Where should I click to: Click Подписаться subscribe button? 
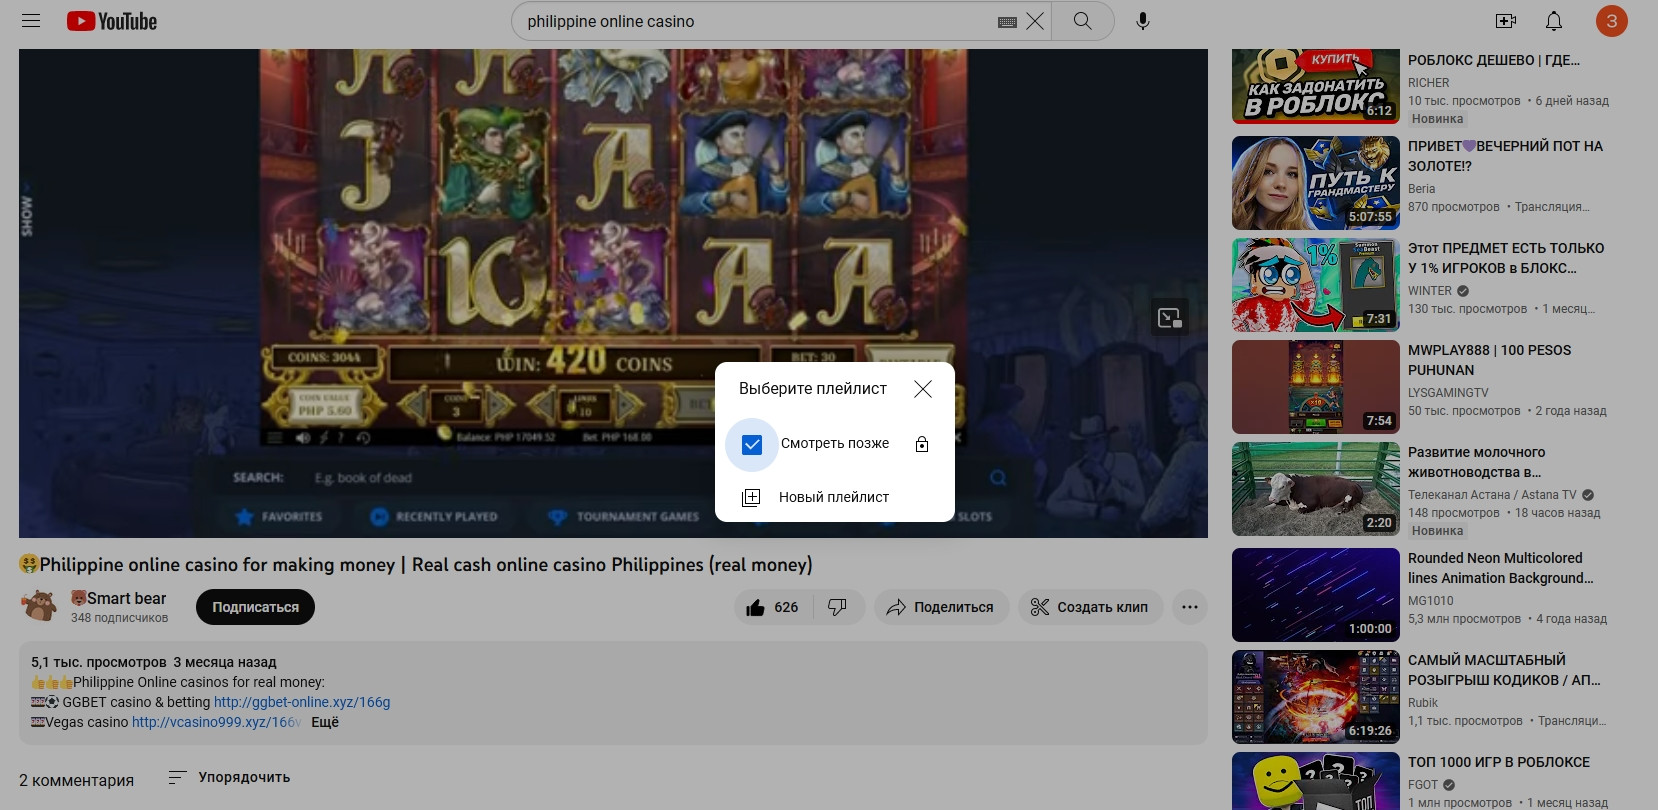255,607
